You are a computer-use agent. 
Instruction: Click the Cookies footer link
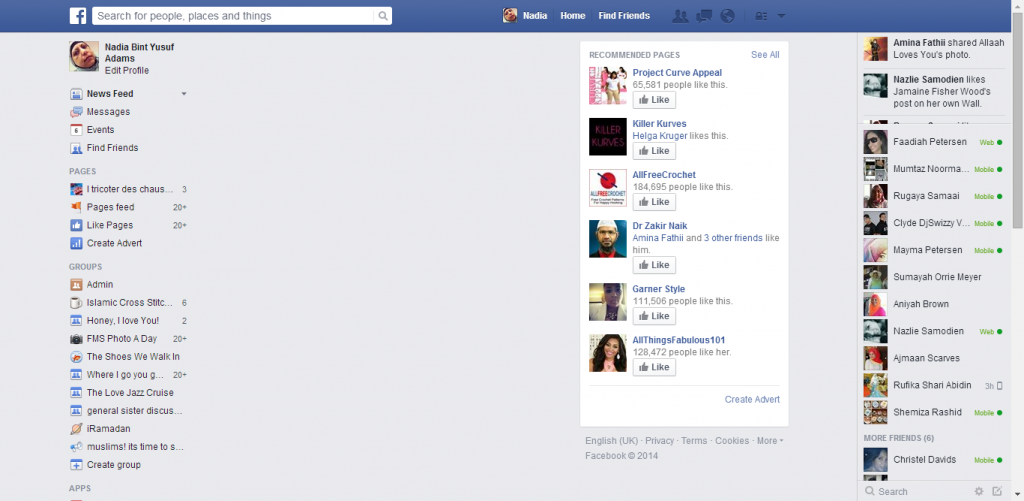tap(732, 441)
